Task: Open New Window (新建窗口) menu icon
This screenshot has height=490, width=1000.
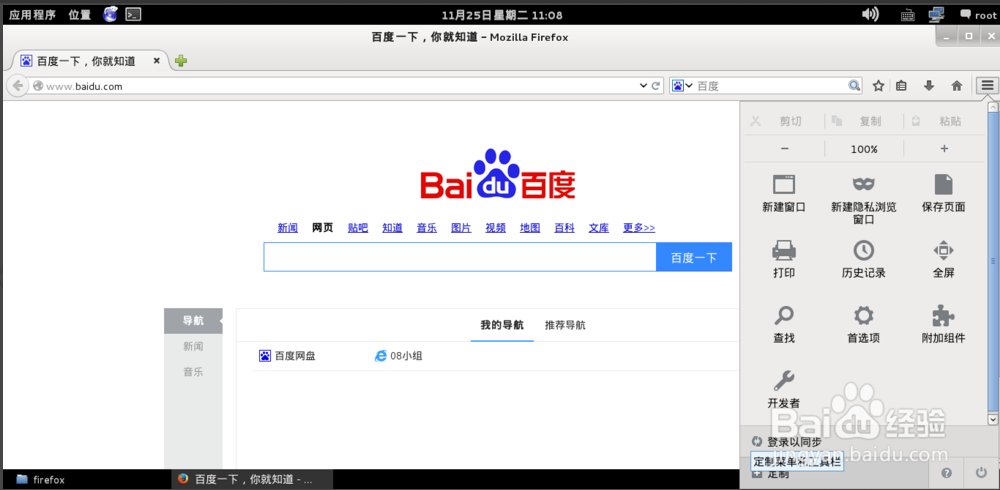Action: pyautogui.click(x=784, y=185)
